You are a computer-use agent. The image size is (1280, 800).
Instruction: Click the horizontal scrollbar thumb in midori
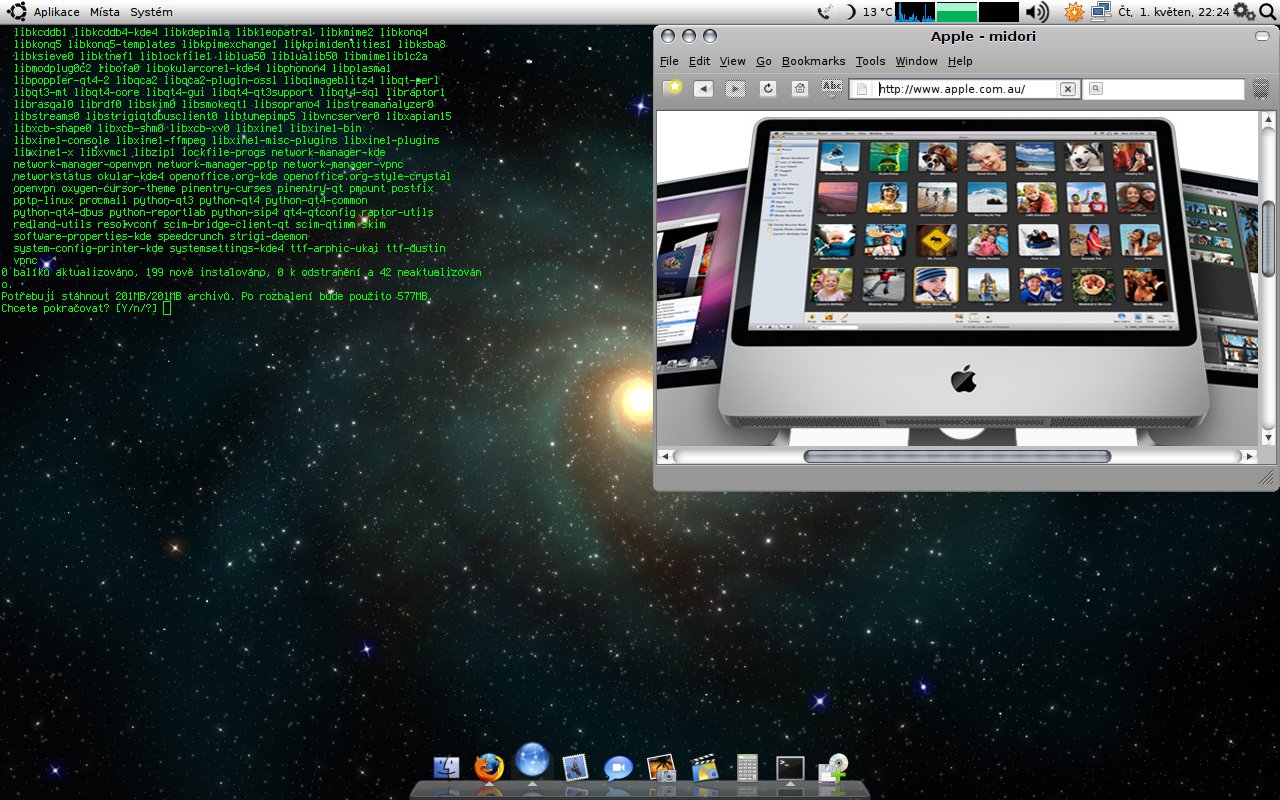click(x=957, y=456)
